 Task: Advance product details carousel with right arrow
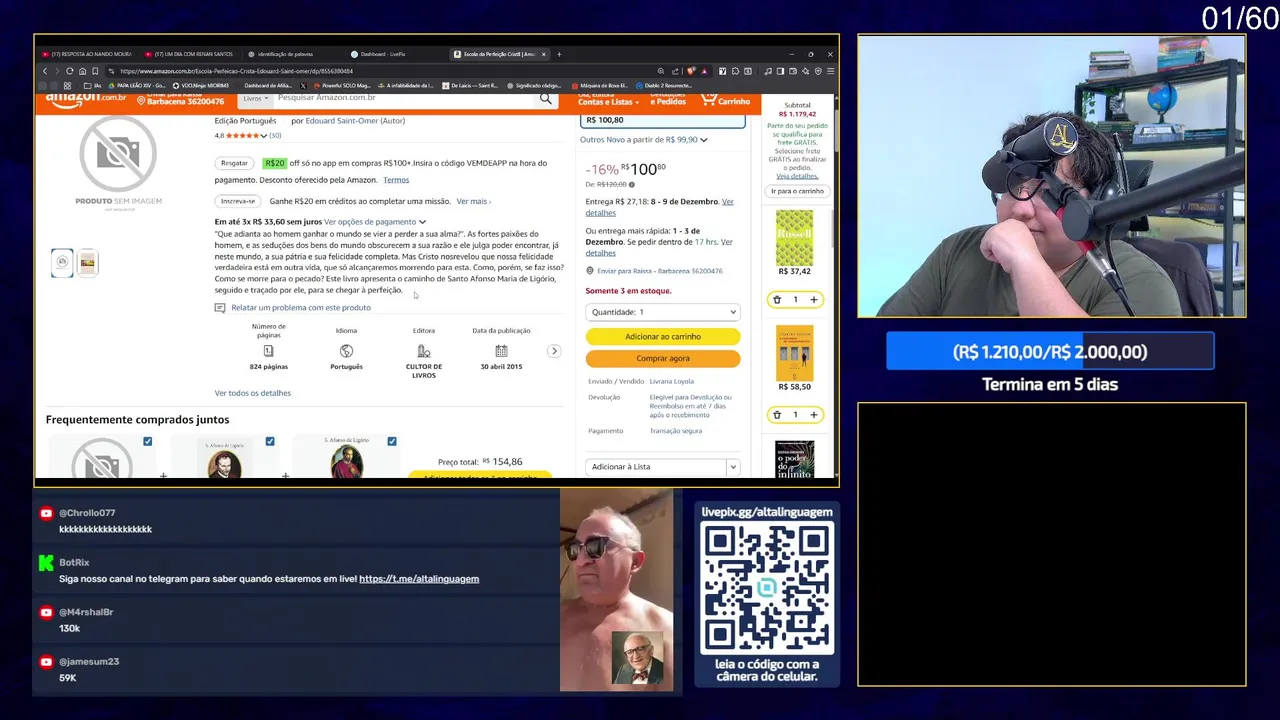point(554,351)
